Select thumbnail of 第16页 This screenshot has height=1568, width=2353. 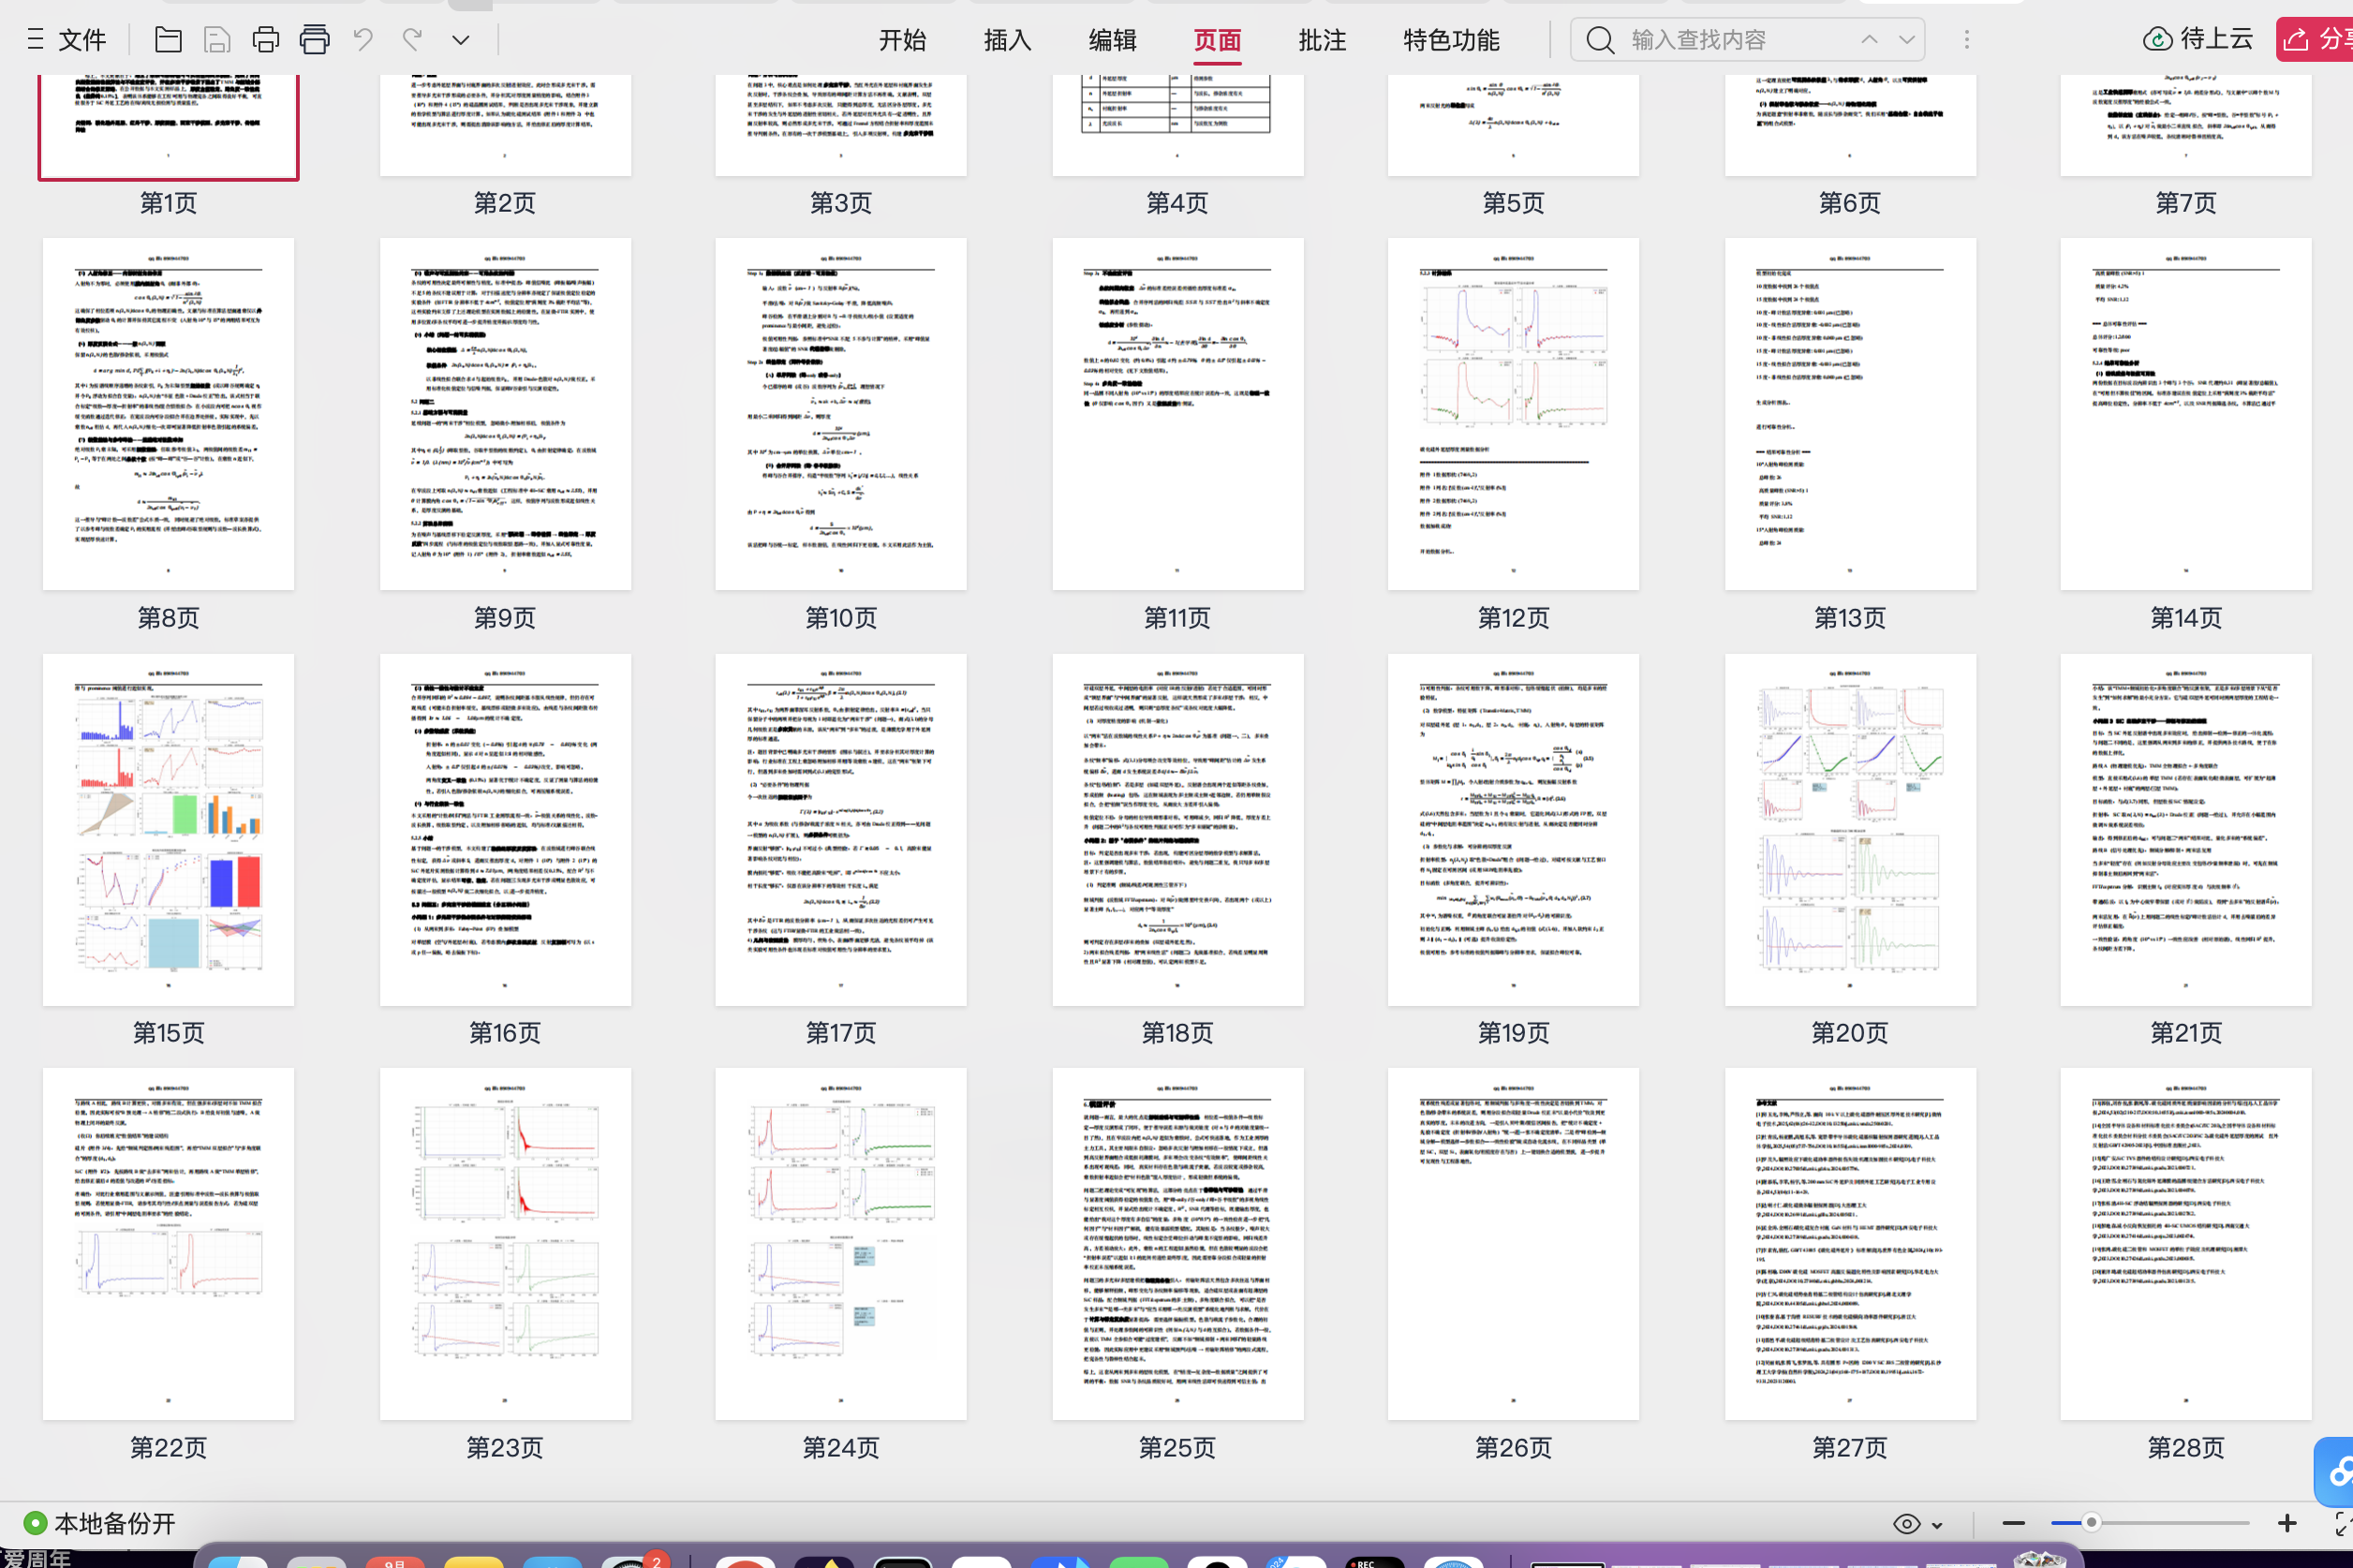pos(505,829)
